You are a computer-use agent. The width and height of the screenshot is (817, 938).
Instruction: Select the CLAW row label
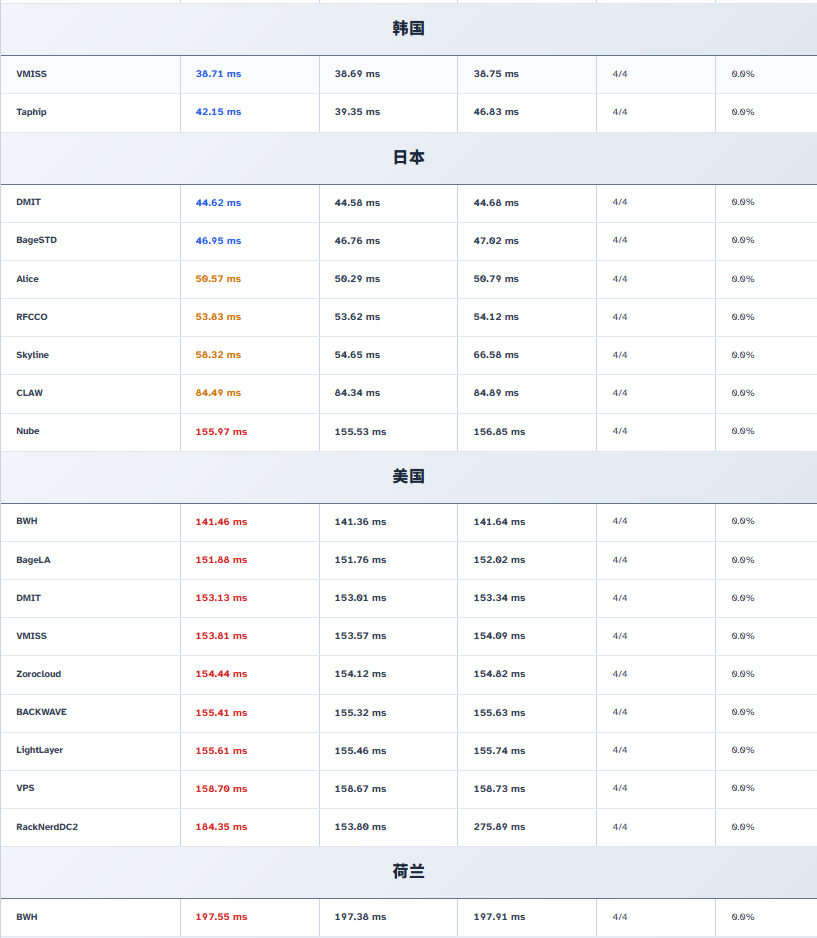pos(30,393)
